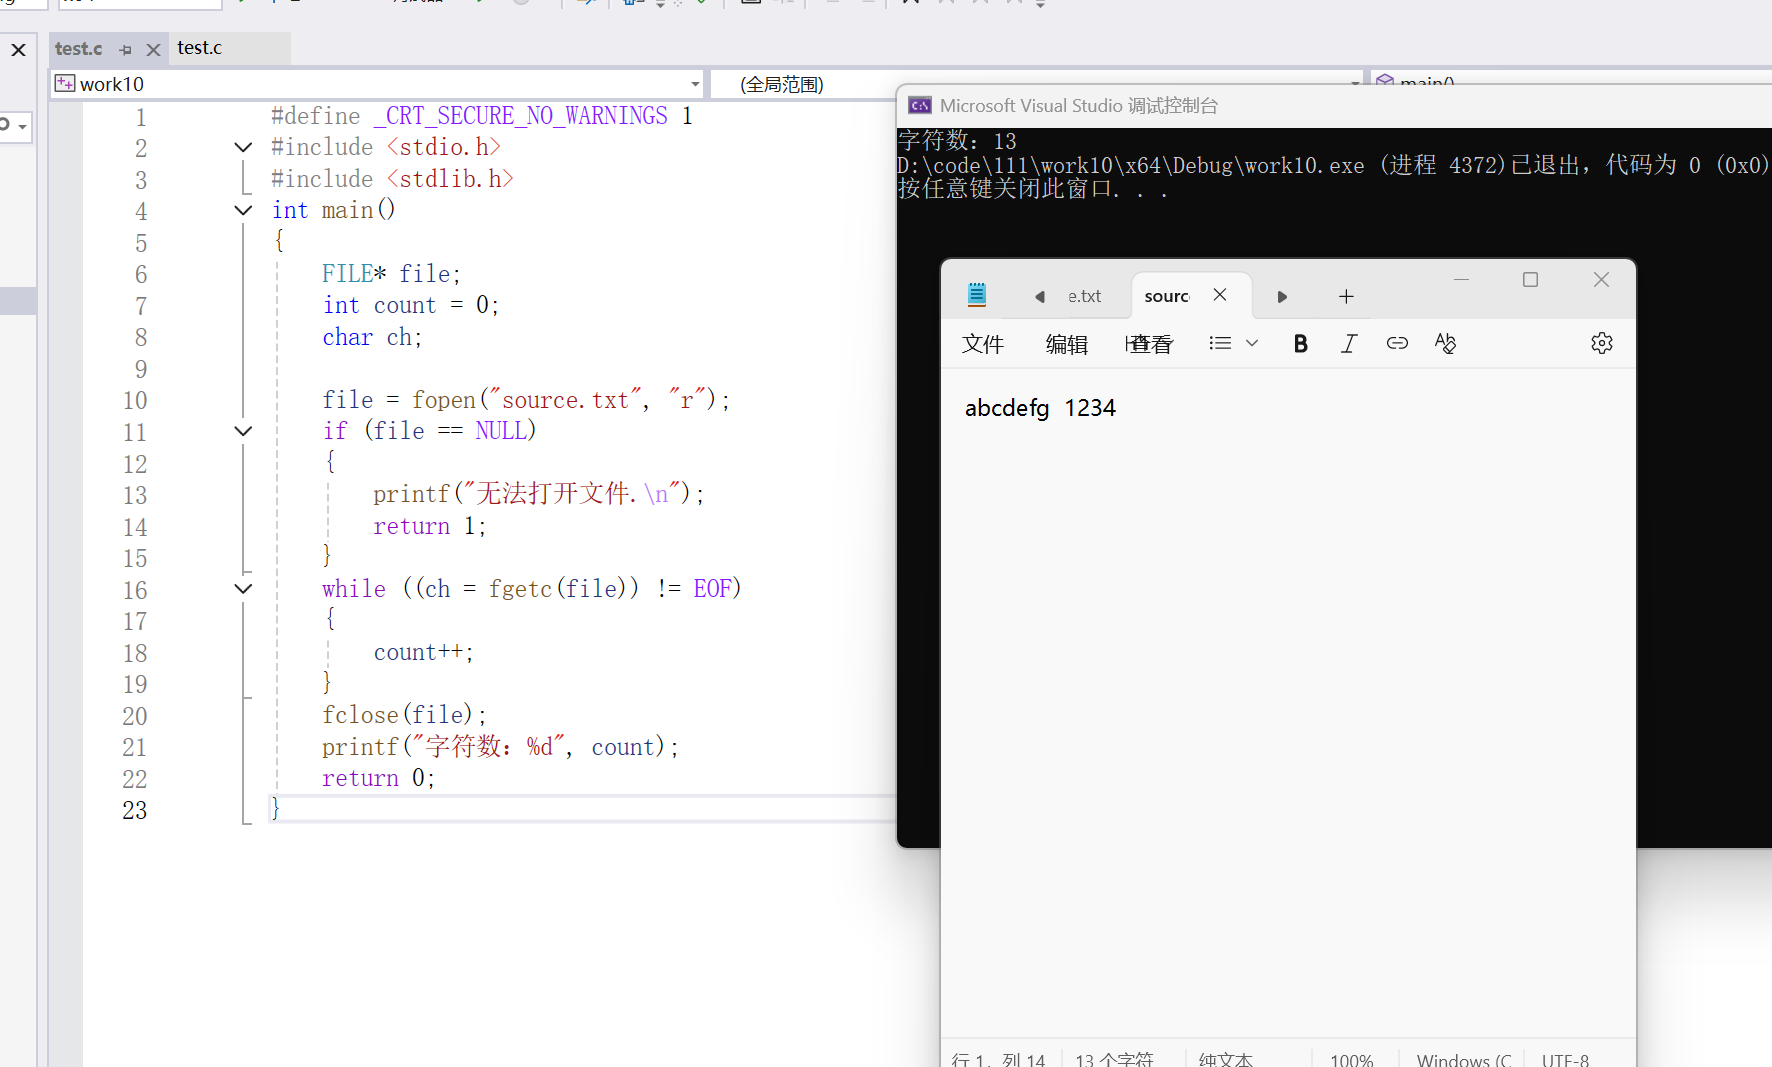The height and width of the screenshot is (1067, 1772).
Task: Close the pinned test.c editor tab
Action: (x=153, y=49)
